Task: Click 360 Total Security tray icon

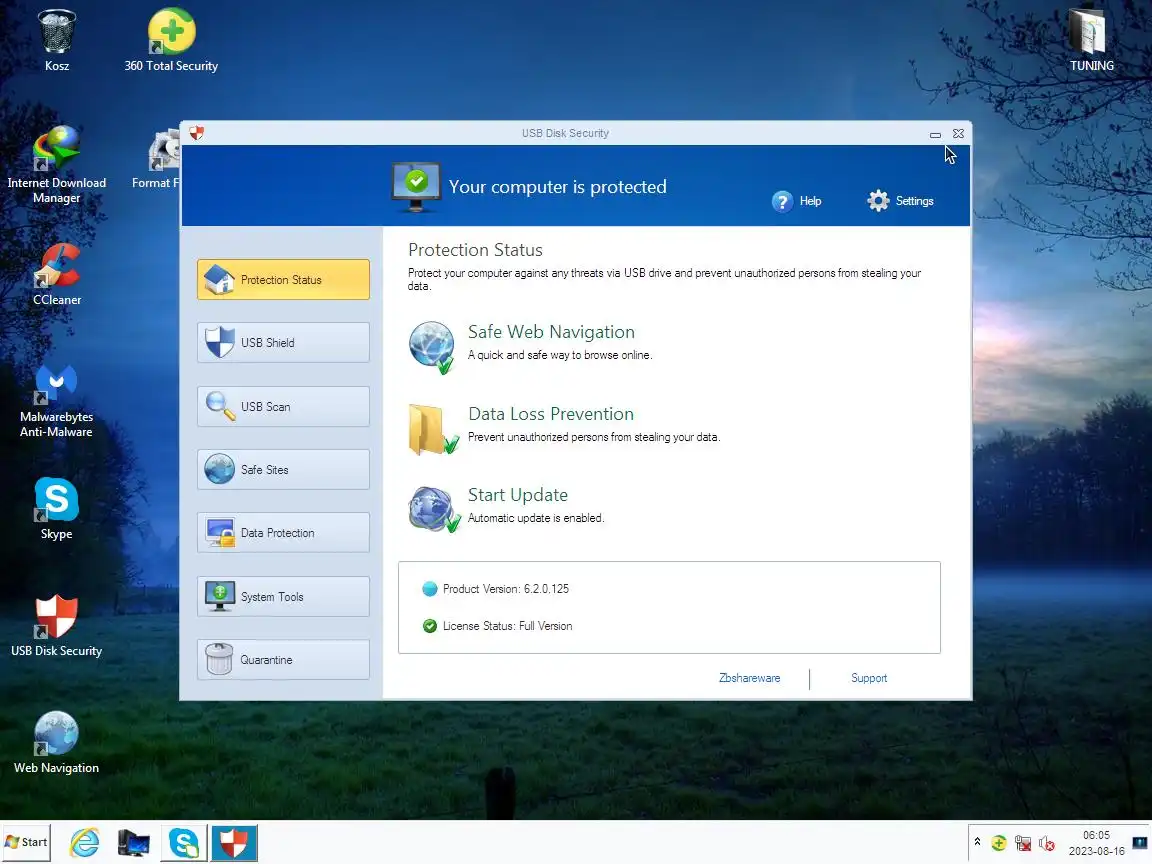Action: coord(998,843)
